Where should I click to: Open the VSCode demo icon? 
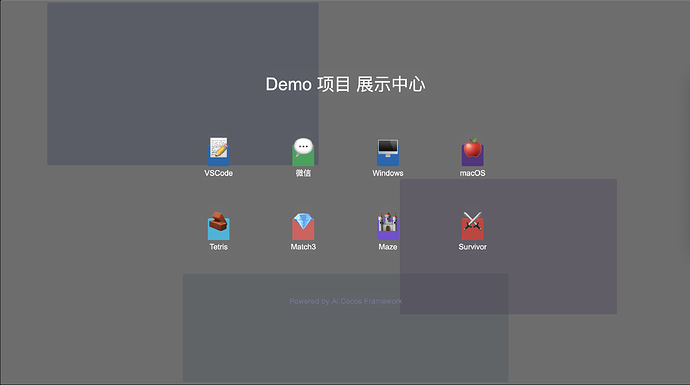218,151
